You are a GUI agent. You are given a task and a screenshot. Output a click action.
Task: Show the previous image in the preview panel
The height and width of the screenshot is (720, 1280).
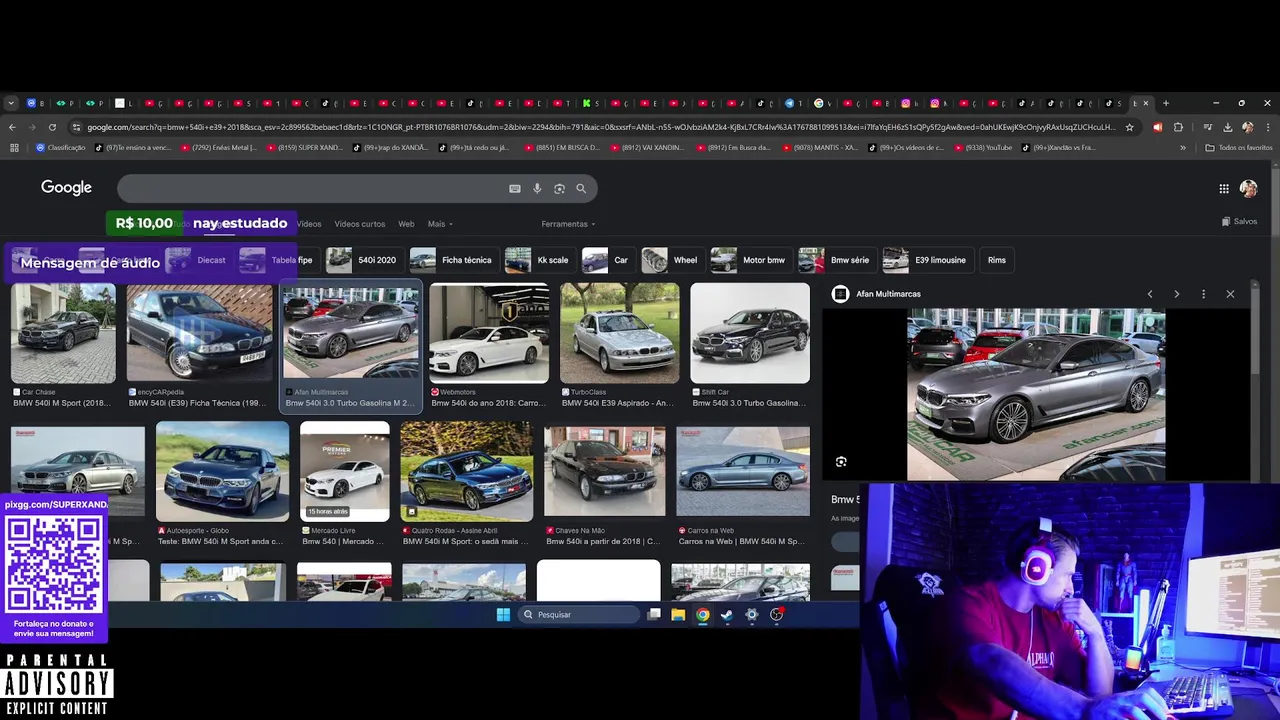(1150, 294)
